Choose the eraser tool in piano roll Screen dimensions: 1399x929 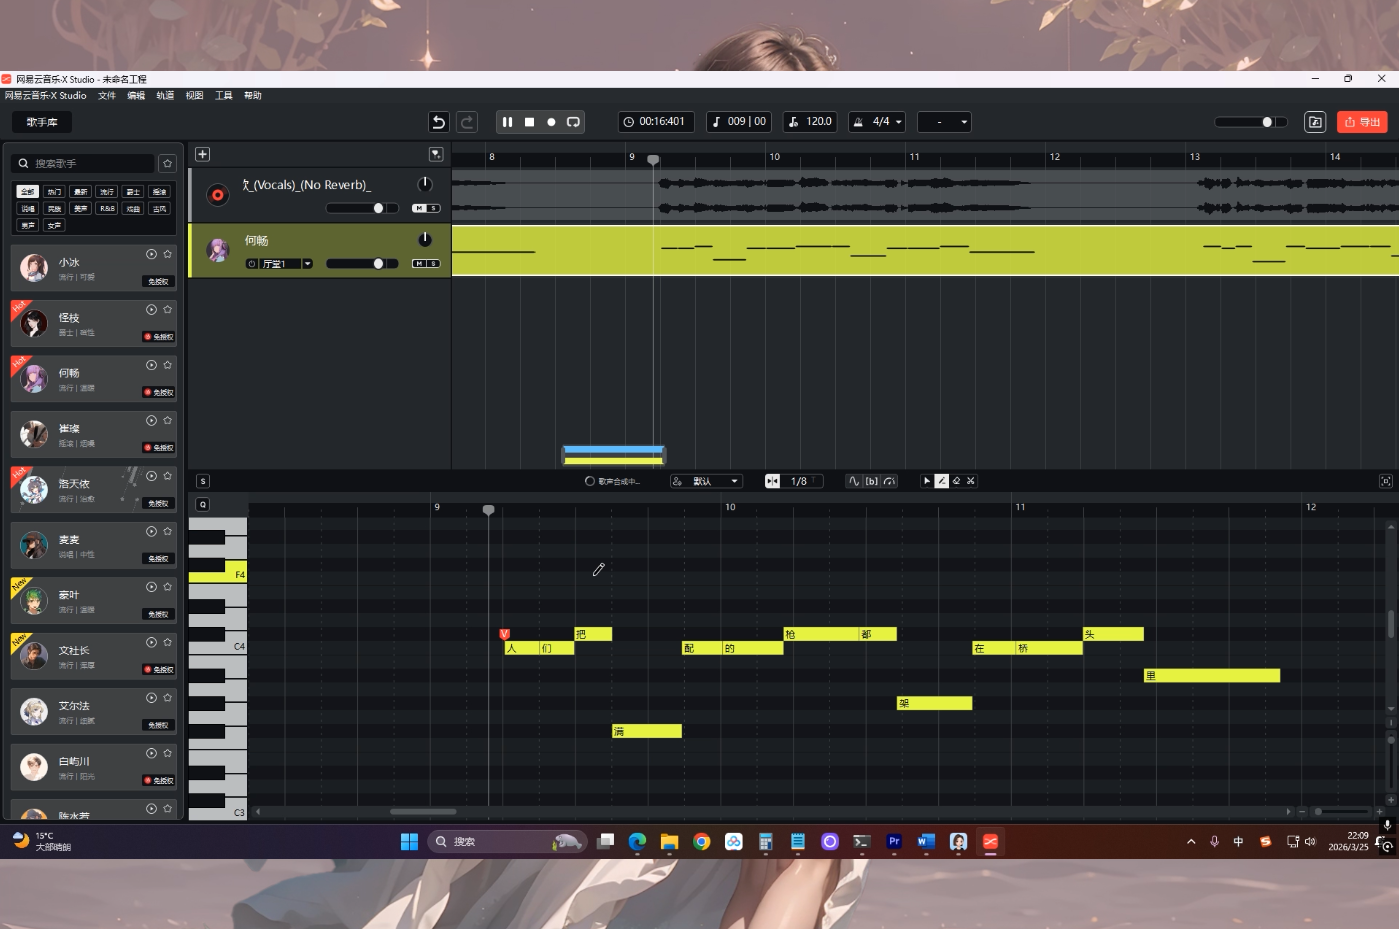click(x=956, y=481)
